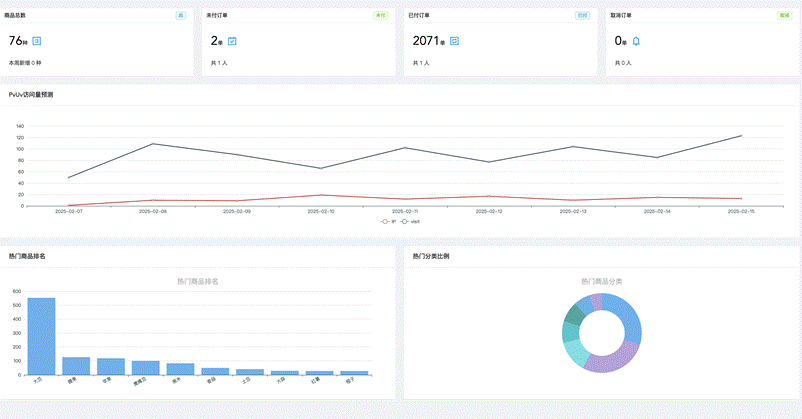The width and height of the screenshot is (802, 419).
Task: Toggle the IP series in chart legend
Action: [388, 222]
